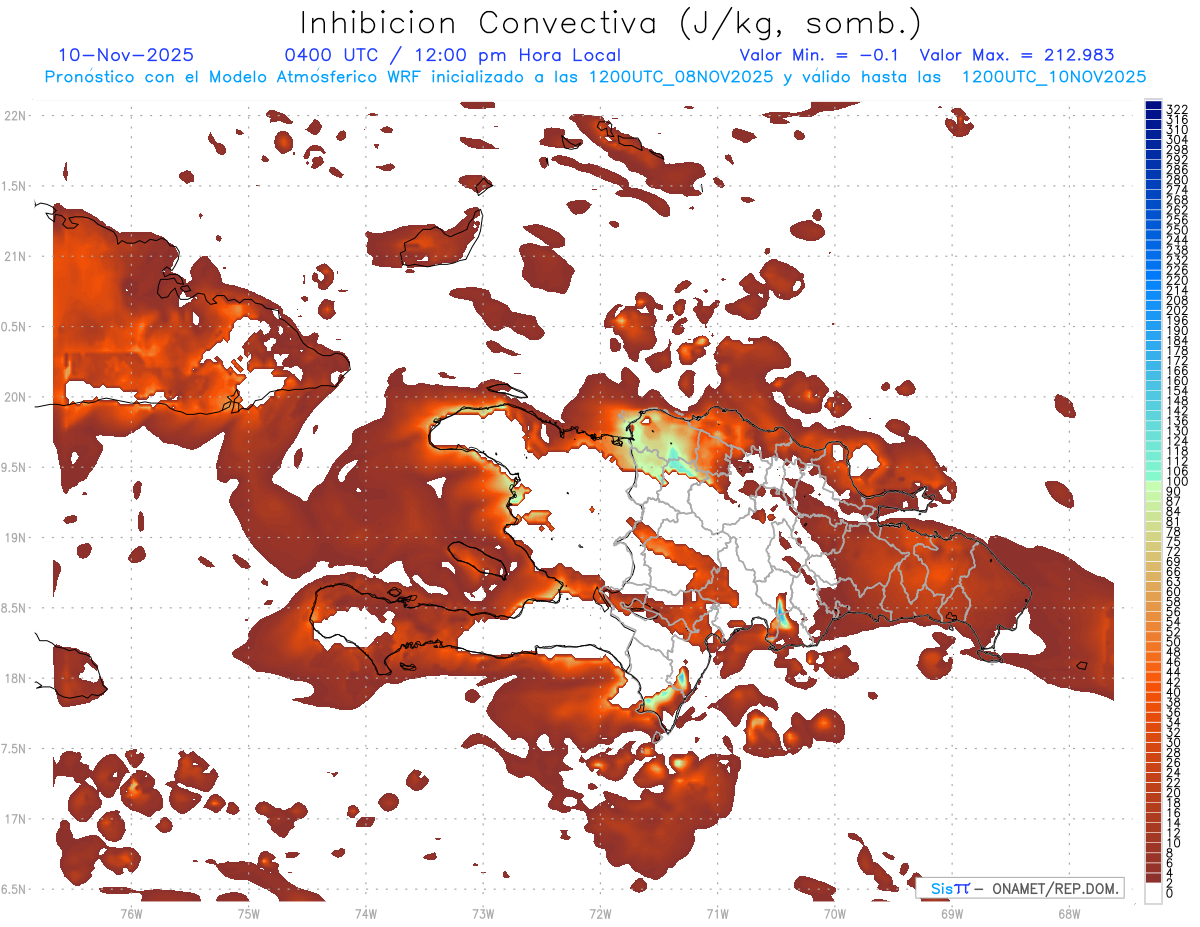
Task: Click the '72W' longitude label
Action: coord(600,913)
